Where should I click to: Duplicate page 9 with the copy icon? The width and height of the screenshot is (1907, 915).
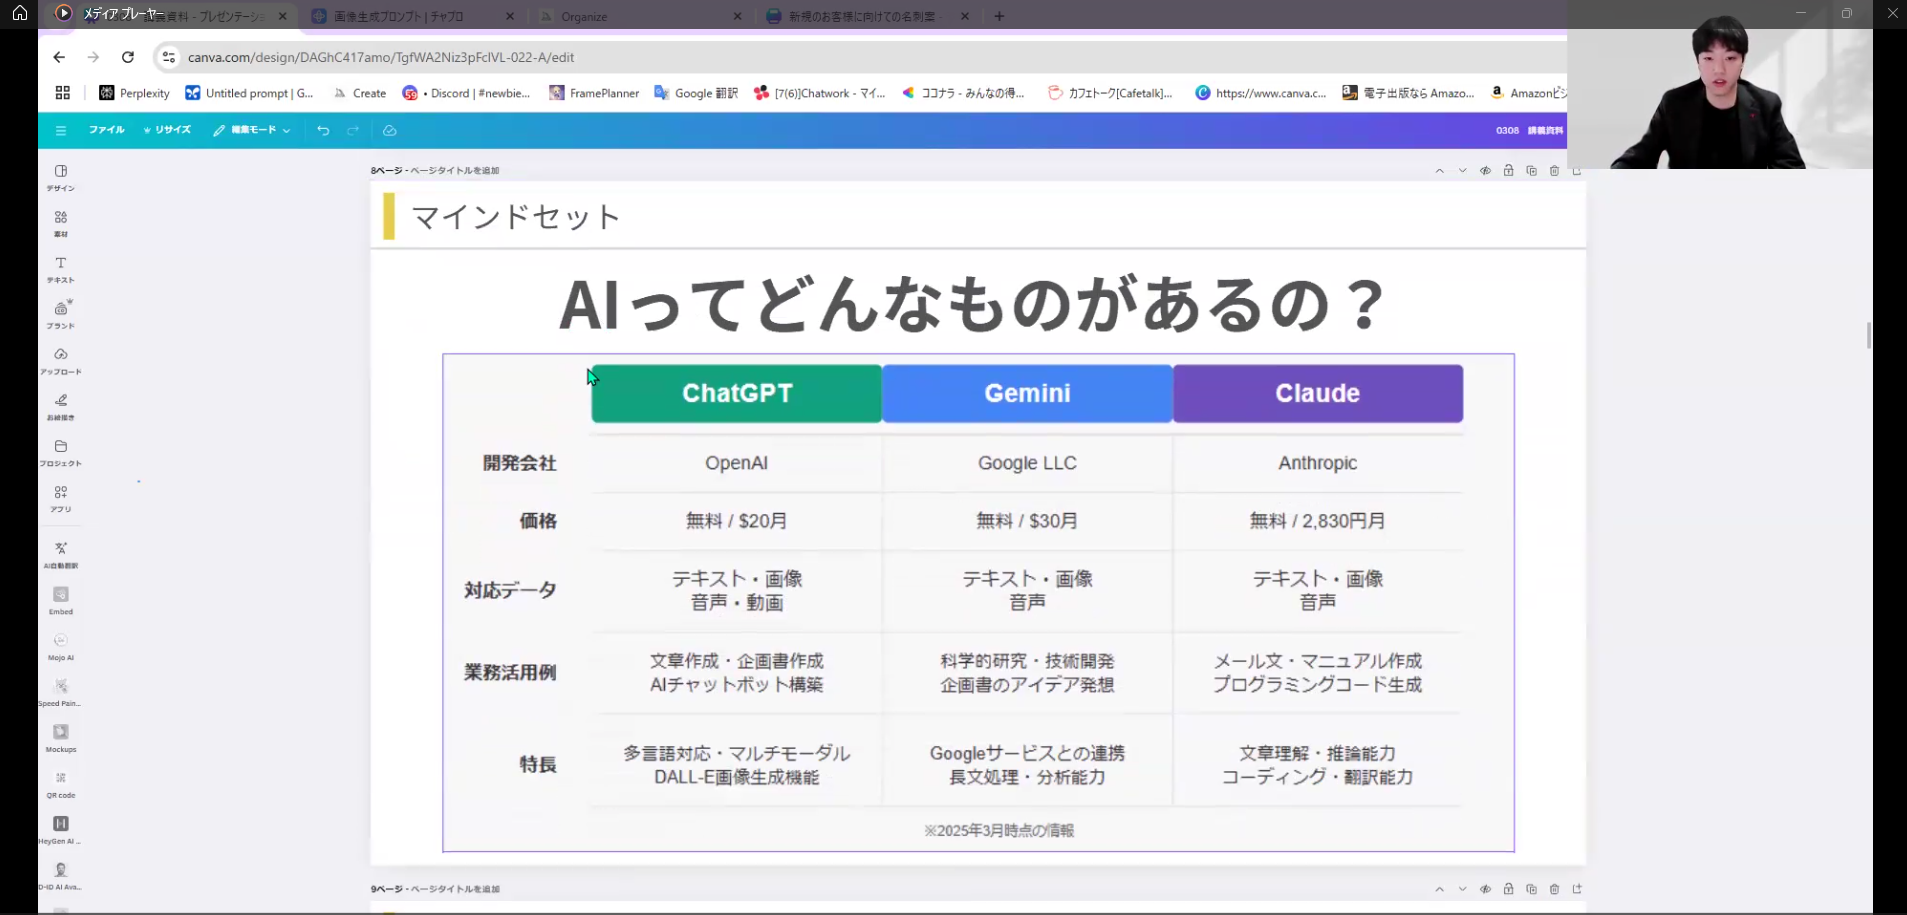(x=1531, y=889)
